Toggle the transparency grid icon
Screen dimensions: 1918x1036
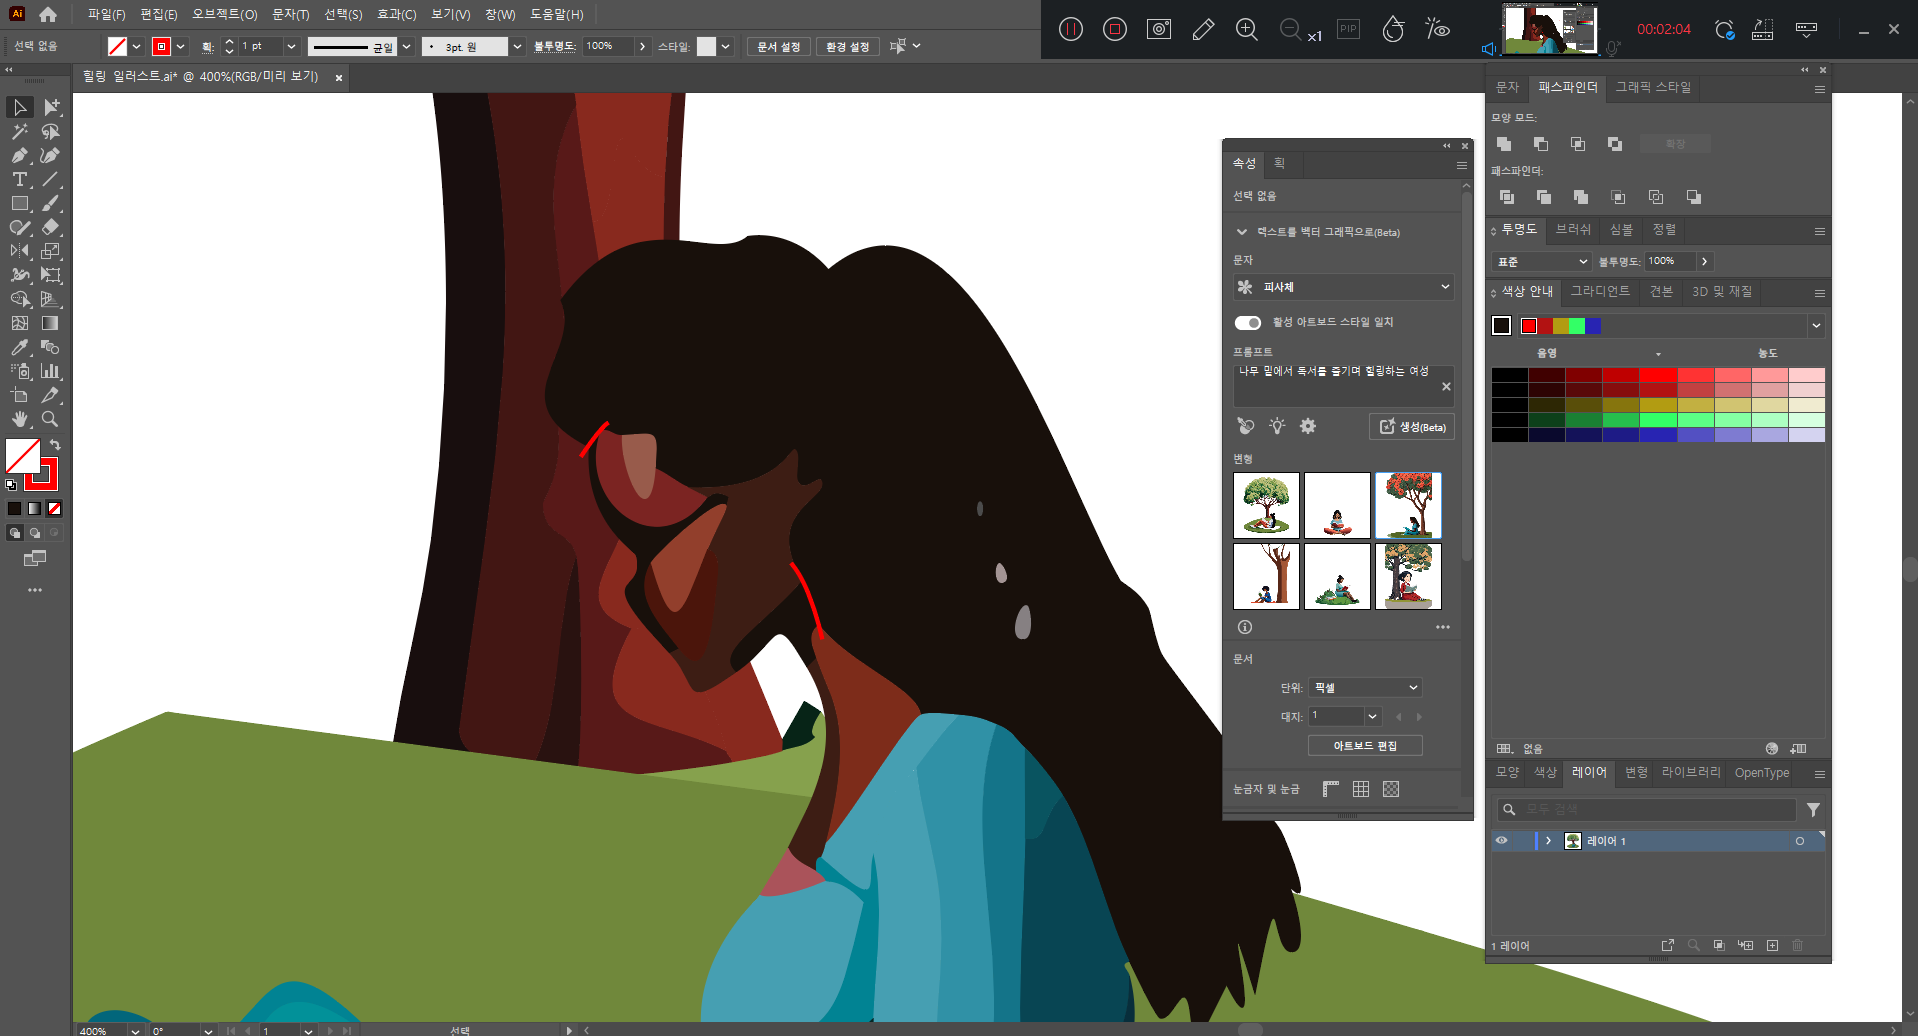(1391, 789)
